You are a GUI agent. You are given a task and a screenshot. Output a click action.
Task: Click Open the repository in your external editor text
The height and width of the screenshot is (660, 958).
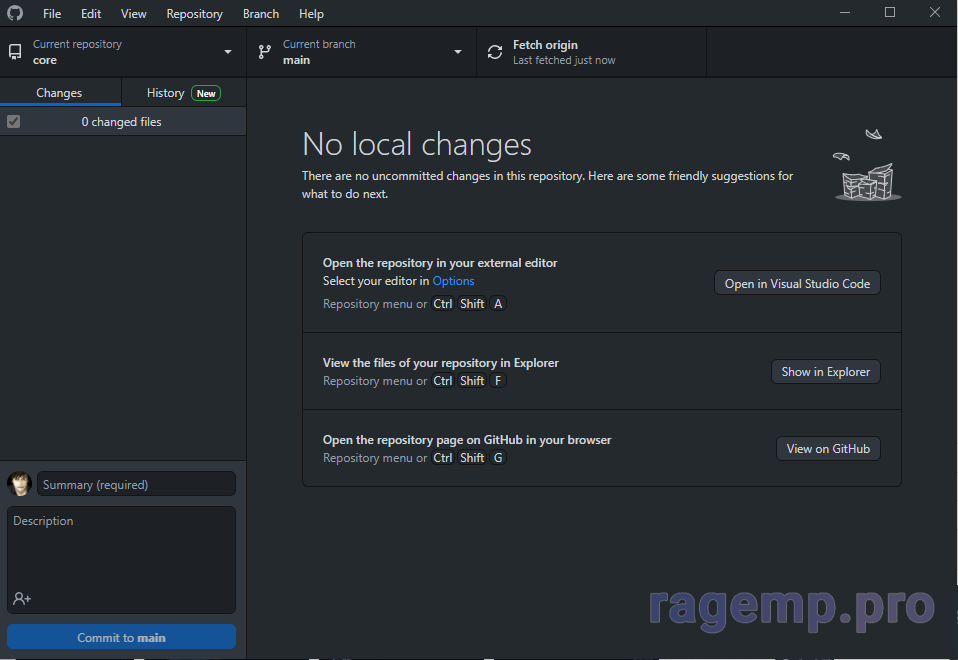point(440,263)
